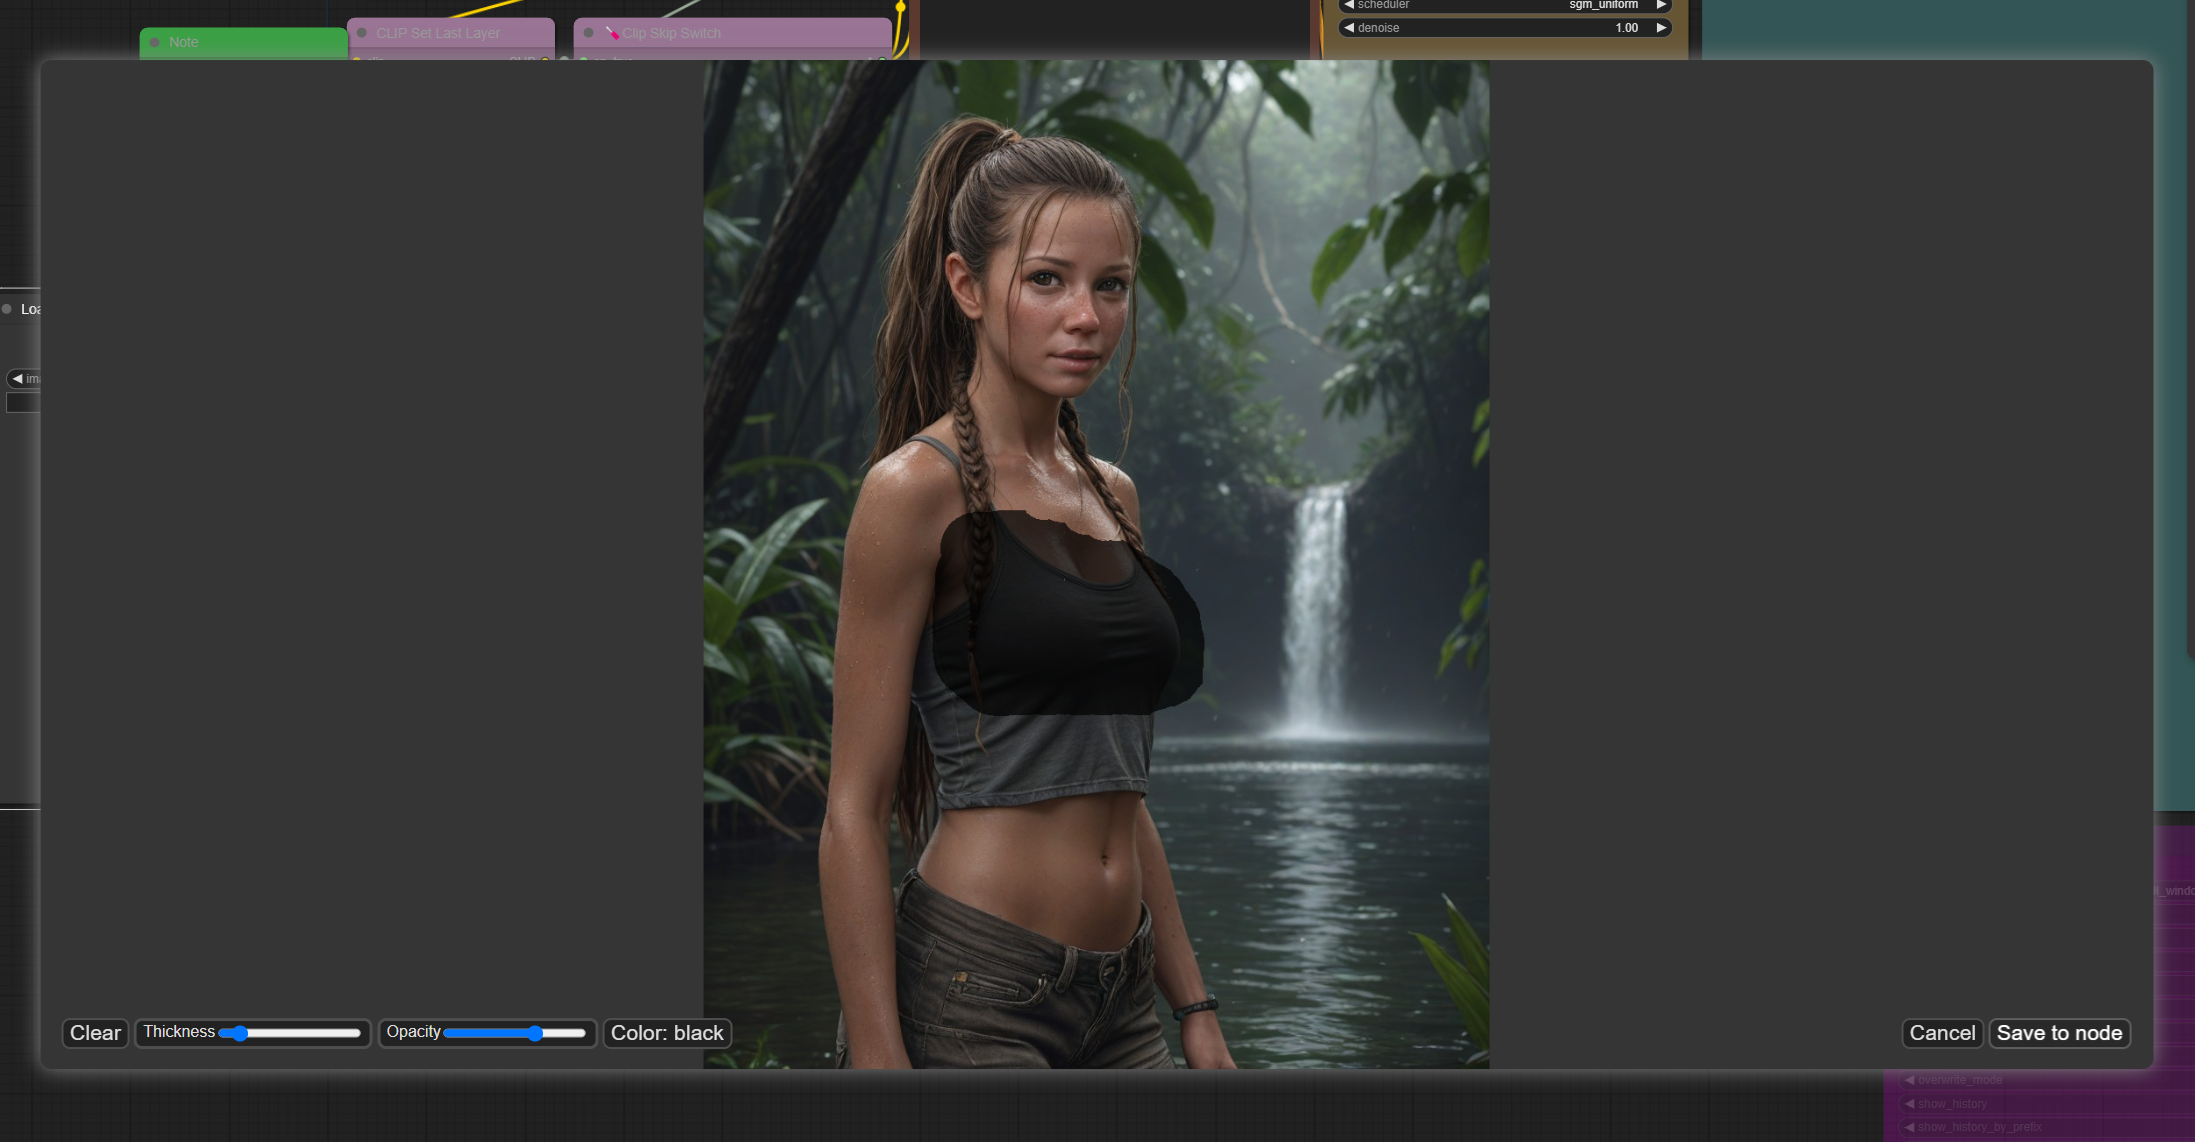Toggle the show_history left arrow
The width and height of the screenshot is (2195, 1142).
click(1909, 1104)
